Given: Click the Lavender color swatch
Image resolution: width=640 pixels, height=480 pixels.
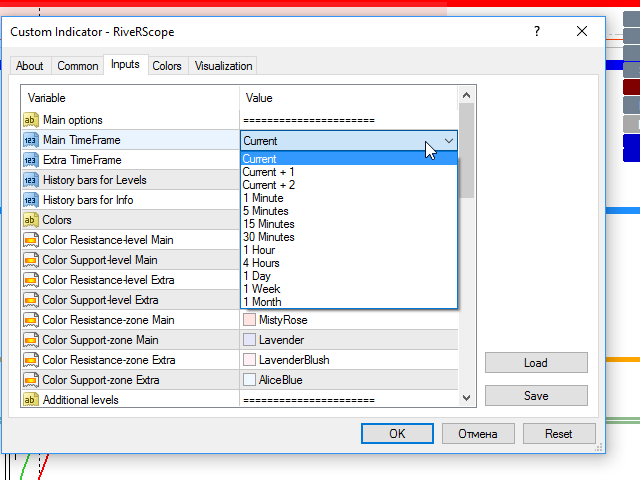Looking at the screenshot, I should 249,340.
